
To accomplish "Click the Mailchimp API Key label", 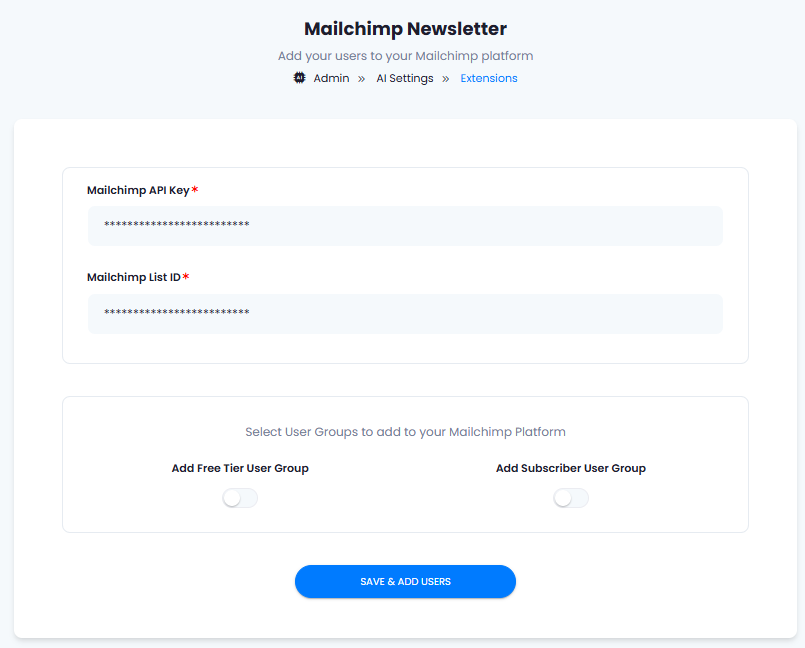I will click(138, 190).
